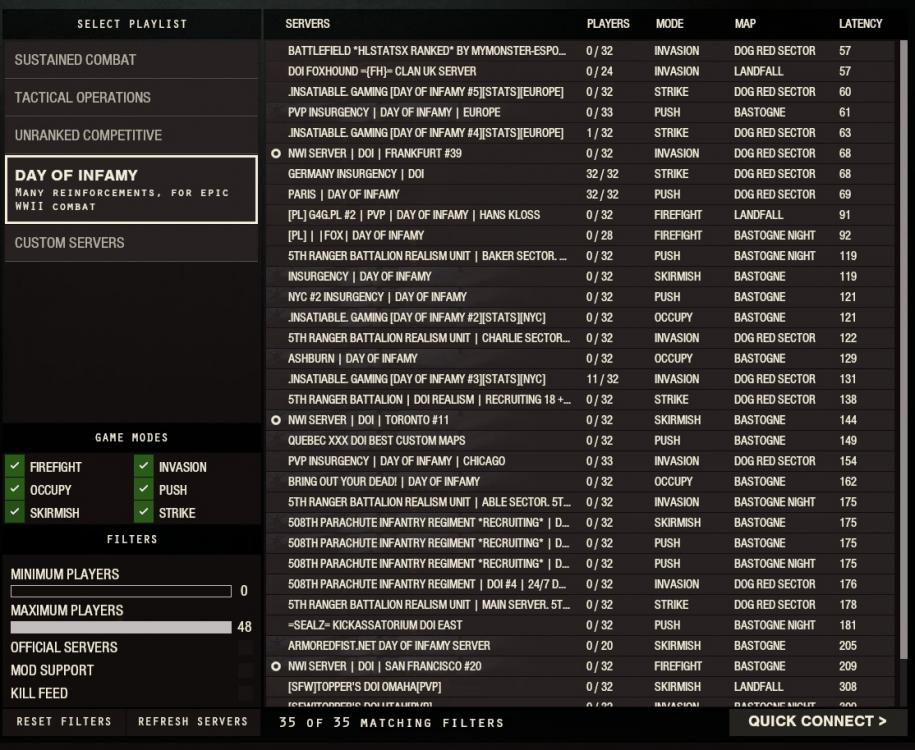Sort server list by Players column

pos(608,24)
